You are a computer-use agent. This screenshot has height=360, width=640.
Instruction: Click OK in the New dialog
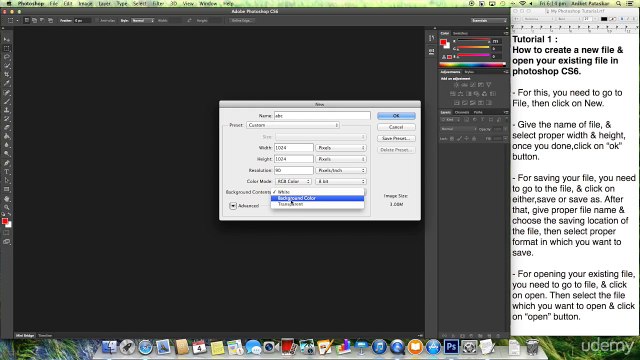[396, 116]
